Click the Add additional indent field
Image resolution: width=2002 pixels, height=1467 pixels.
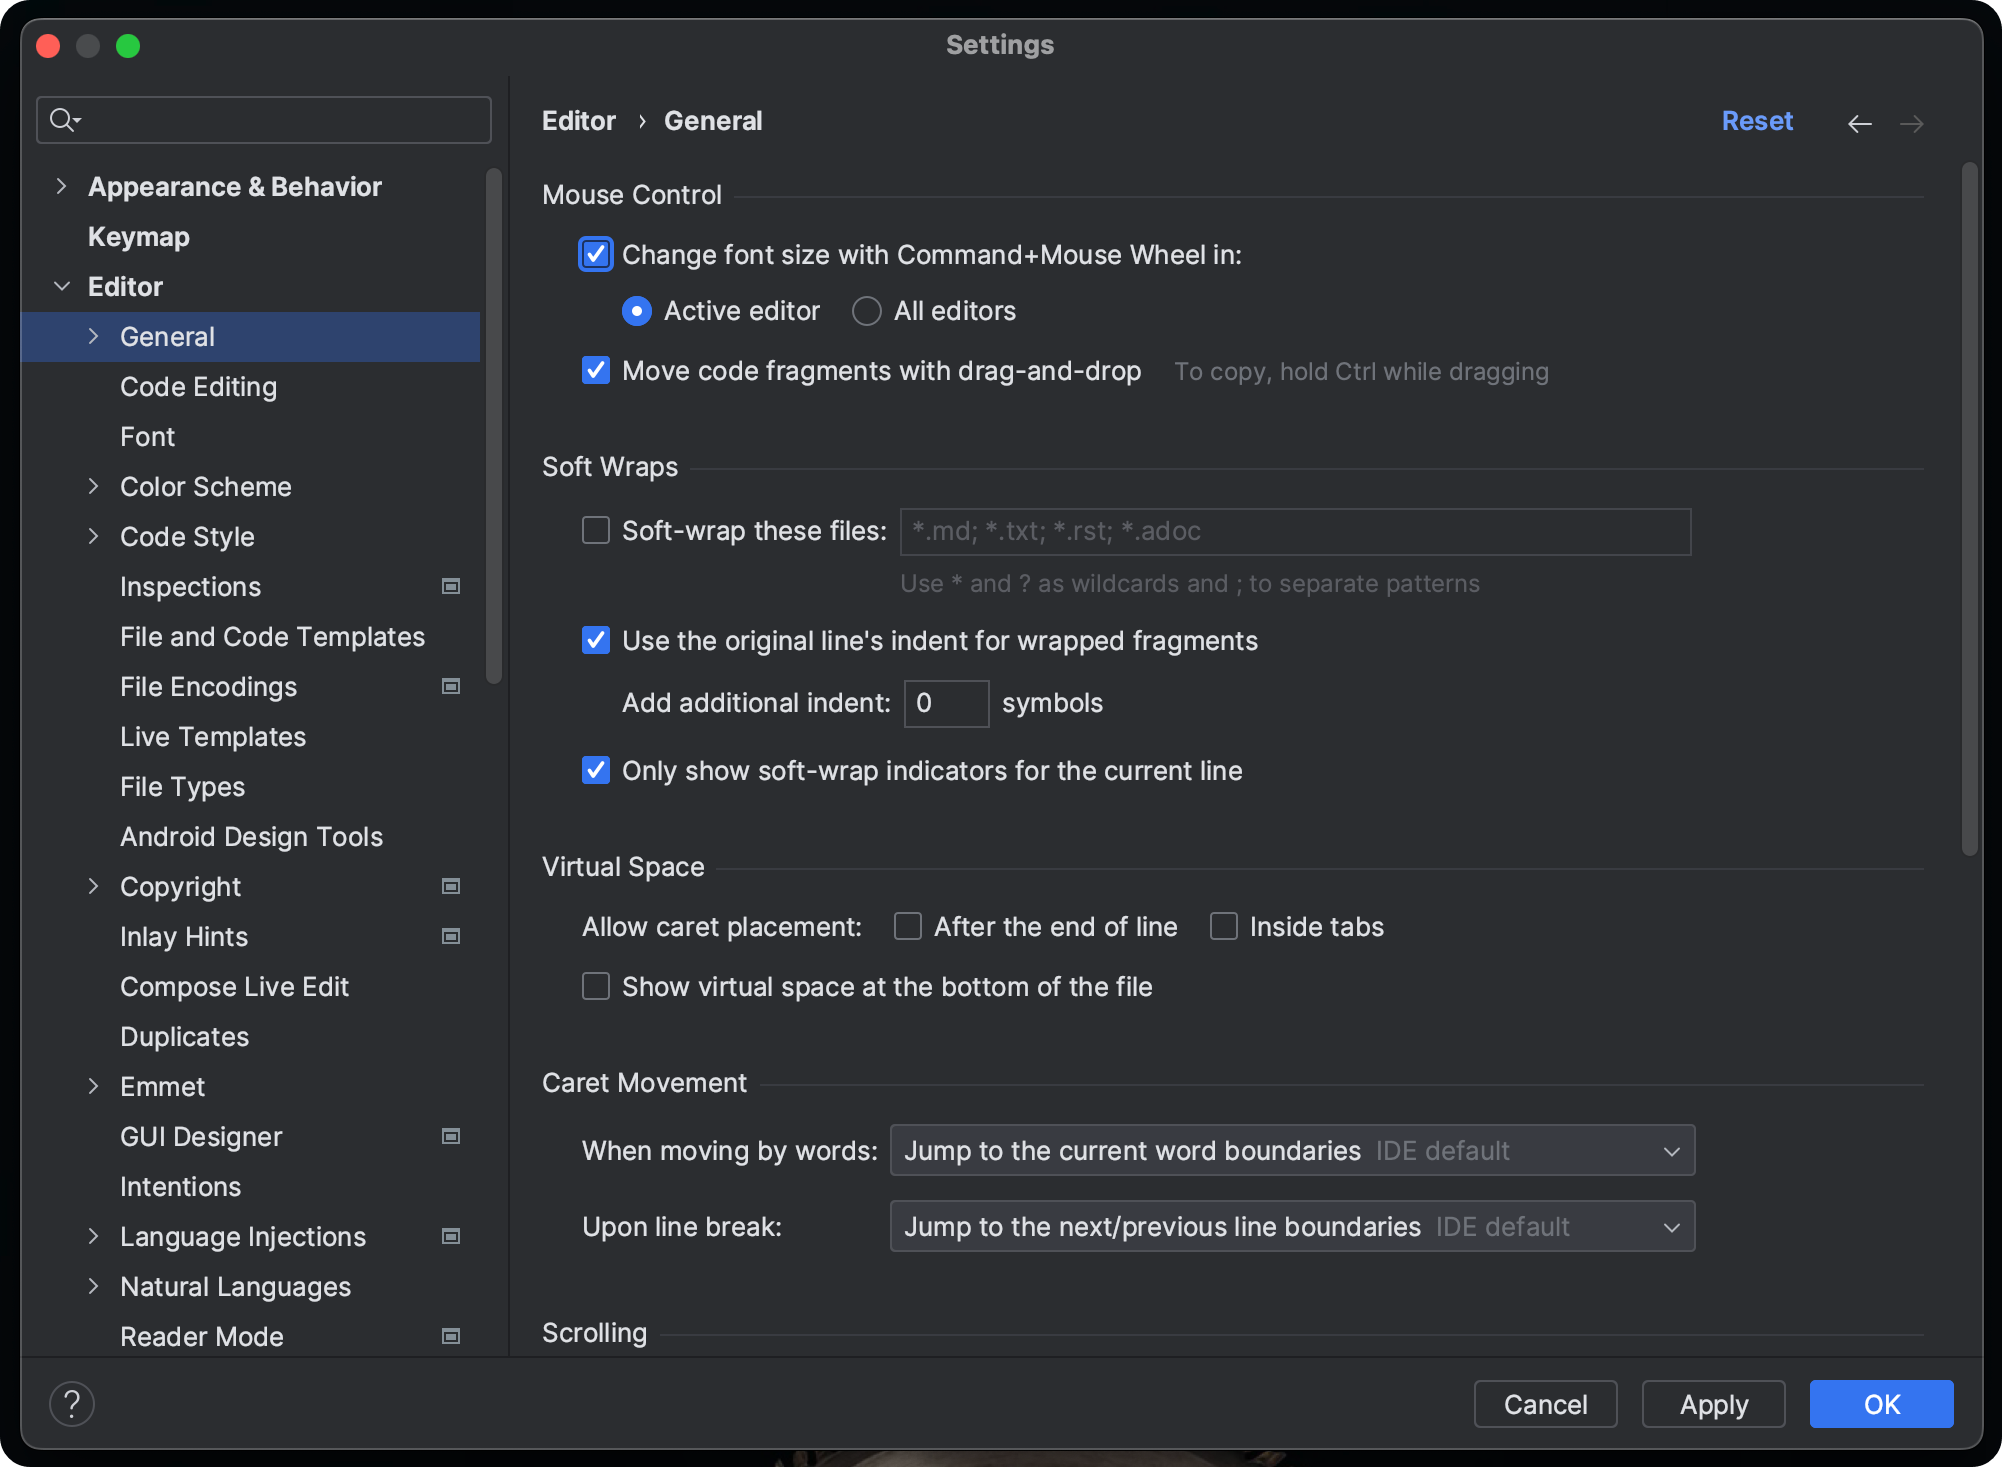945,704
